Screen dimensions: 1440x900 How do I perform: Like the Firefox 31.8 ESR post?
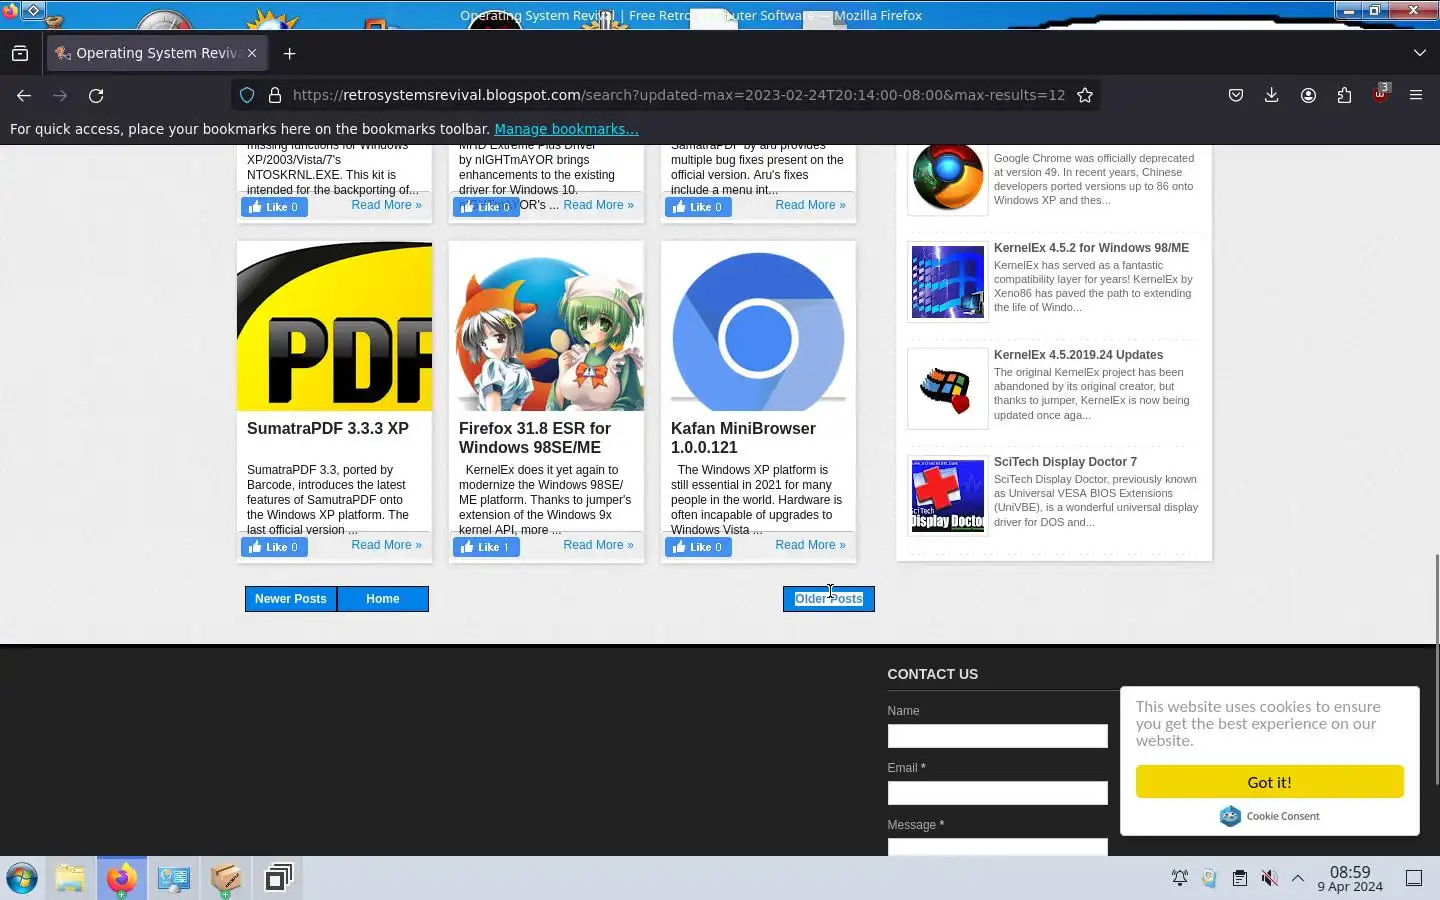click(x=486, y=547)
